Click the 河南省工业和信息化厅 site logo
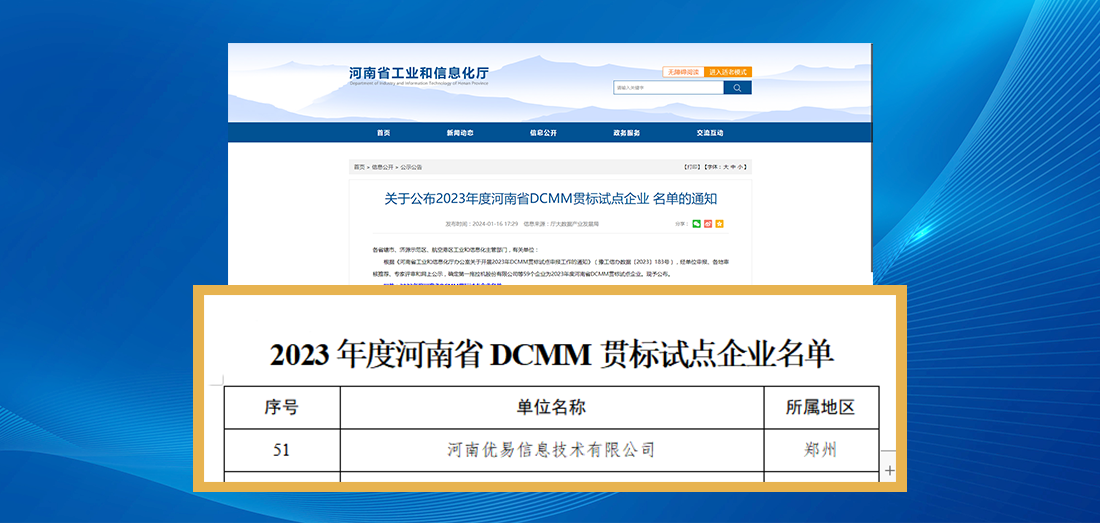Viewport: 1100px width, 523px height. [419, 75]
